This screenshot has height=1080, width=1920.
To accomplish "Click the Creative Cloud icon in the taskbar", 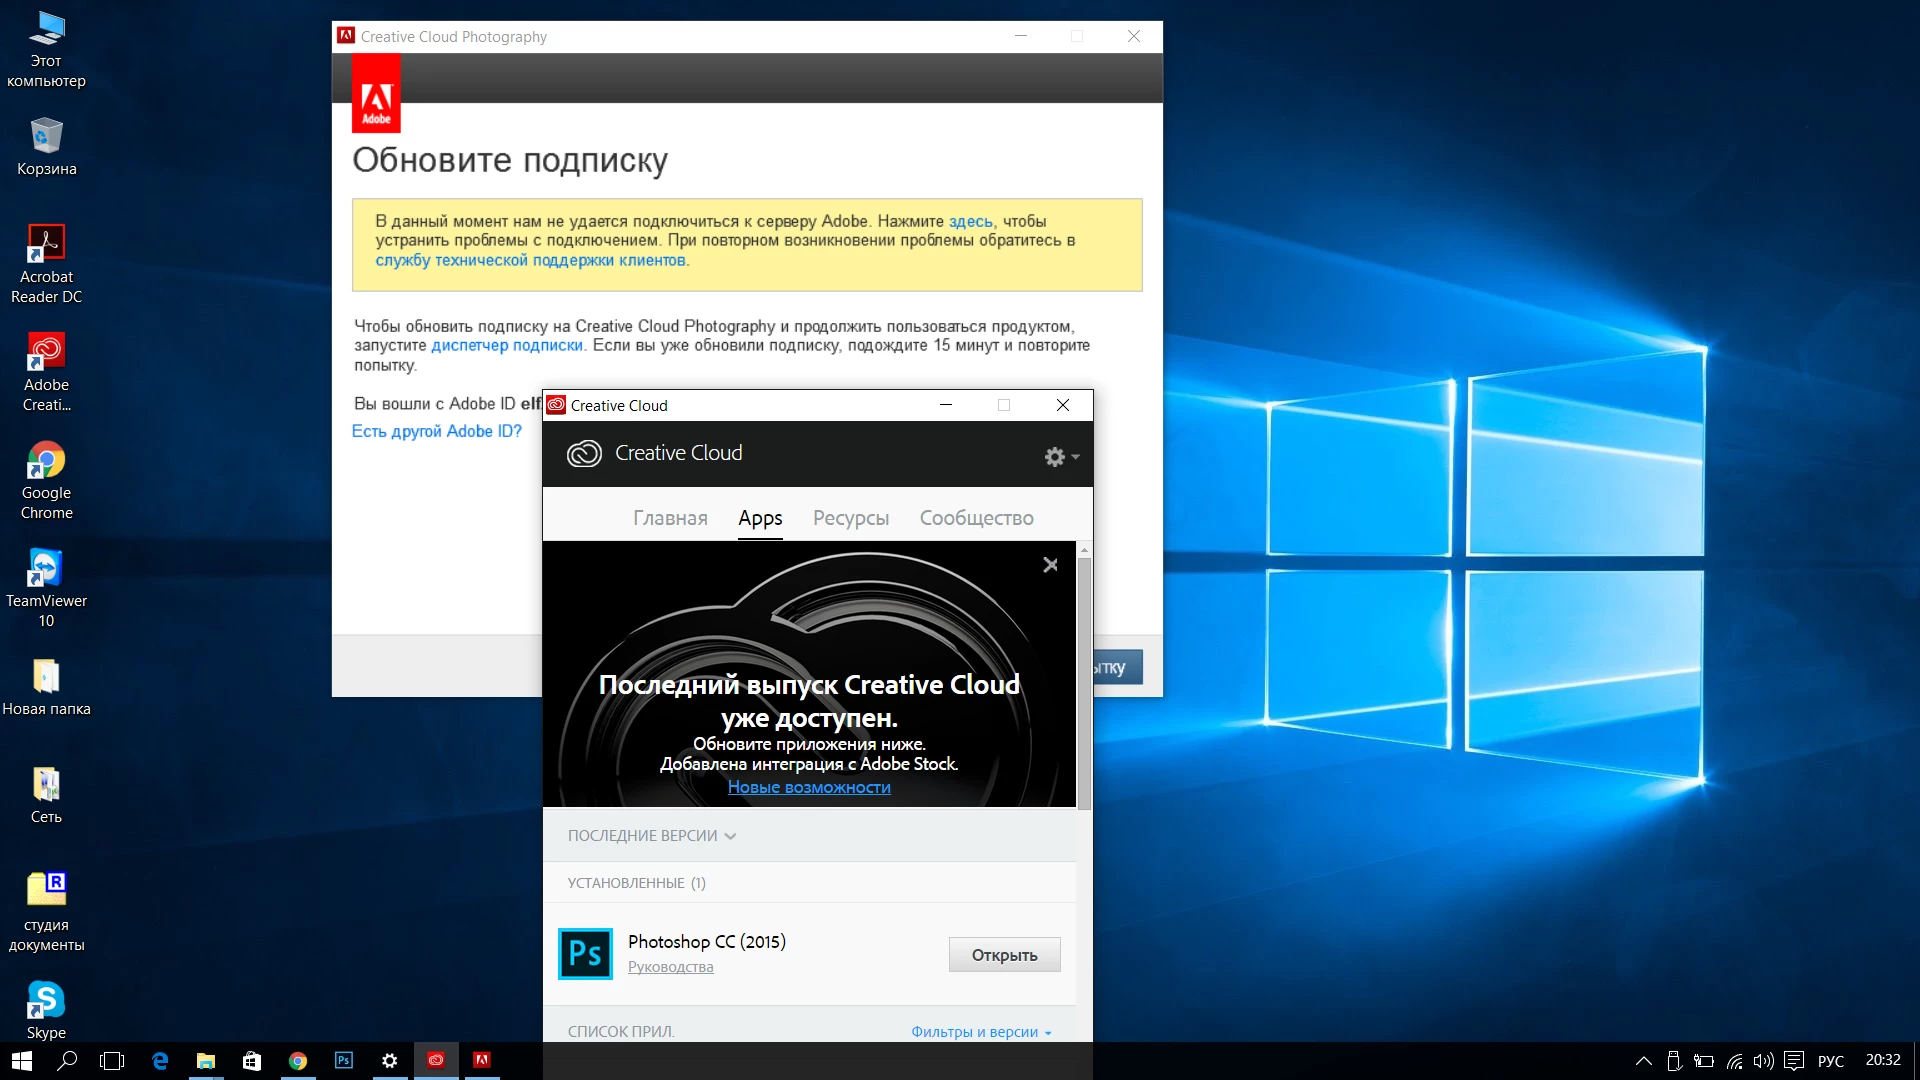I will [436, 1060].
